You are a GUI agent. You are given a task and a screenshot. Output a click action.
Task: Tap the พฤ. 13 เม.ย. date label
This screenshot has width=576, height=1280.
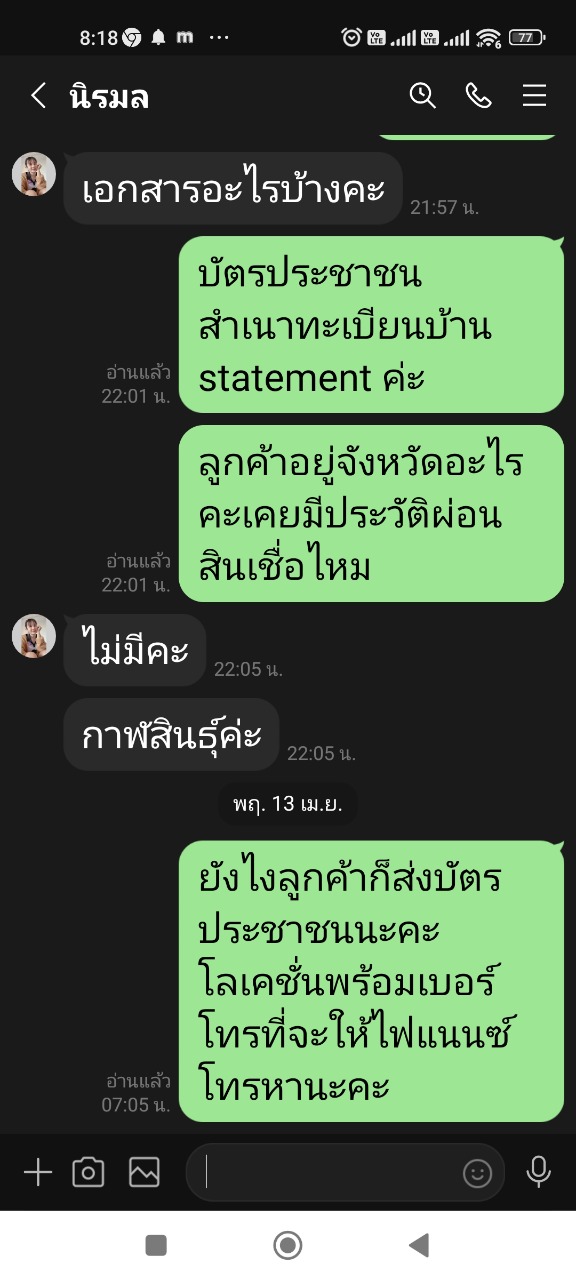coord(287,803)
